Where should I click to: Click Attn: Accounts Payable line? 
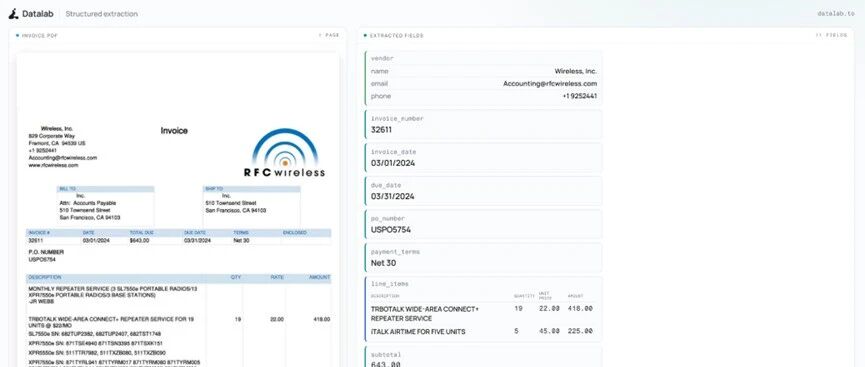[87, 203]
